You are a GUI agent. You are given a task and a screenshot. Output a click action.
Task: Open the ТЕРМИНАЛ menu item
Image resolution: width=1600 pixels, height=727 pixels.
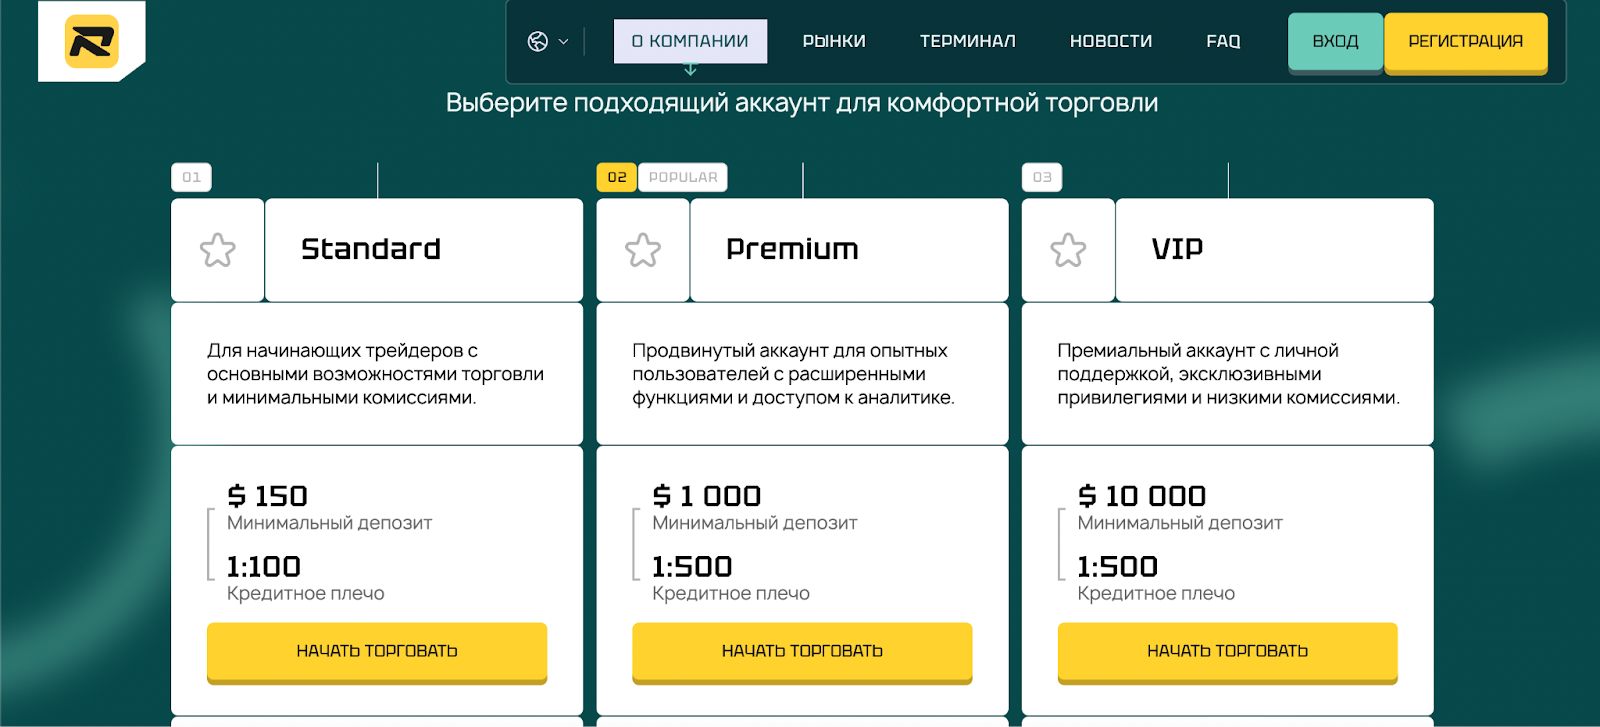tap(967, 41)
